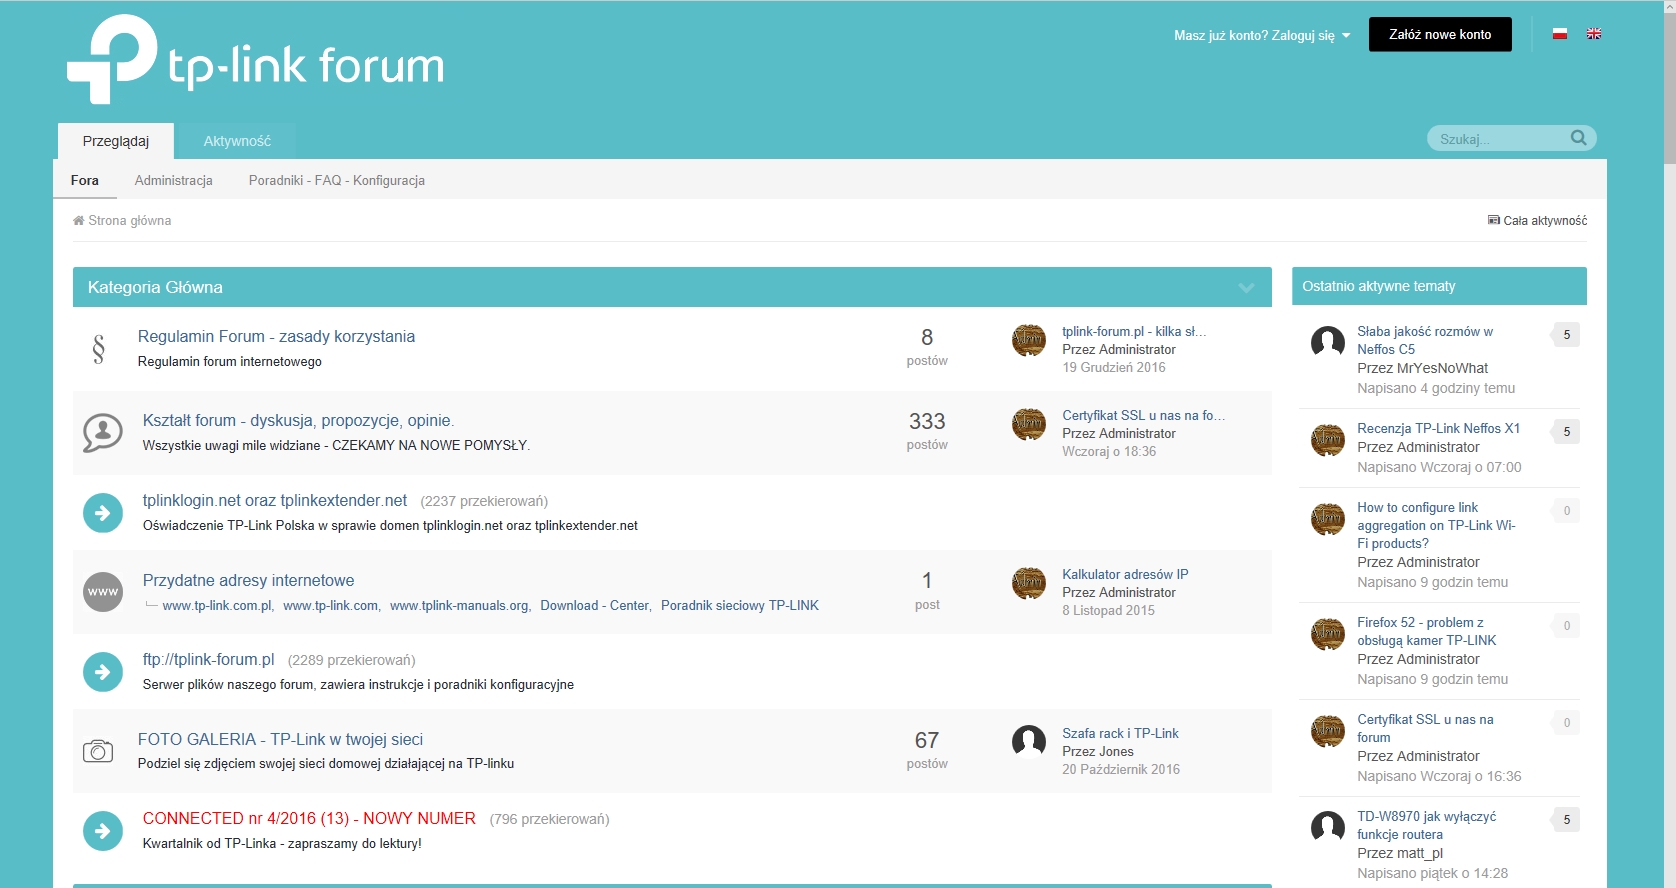
Task: Collapse the Kategoria Główna section
Action: (x=1246, y=288)
